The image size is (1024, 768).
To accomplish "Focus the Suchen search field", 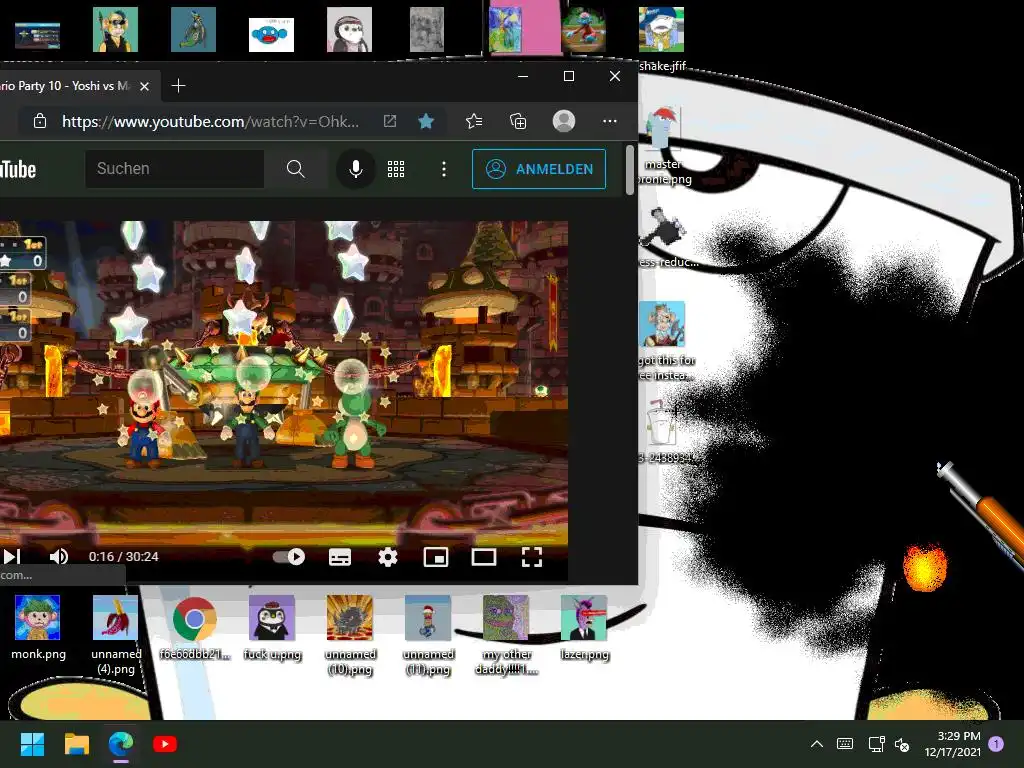I will coord(174,168).
